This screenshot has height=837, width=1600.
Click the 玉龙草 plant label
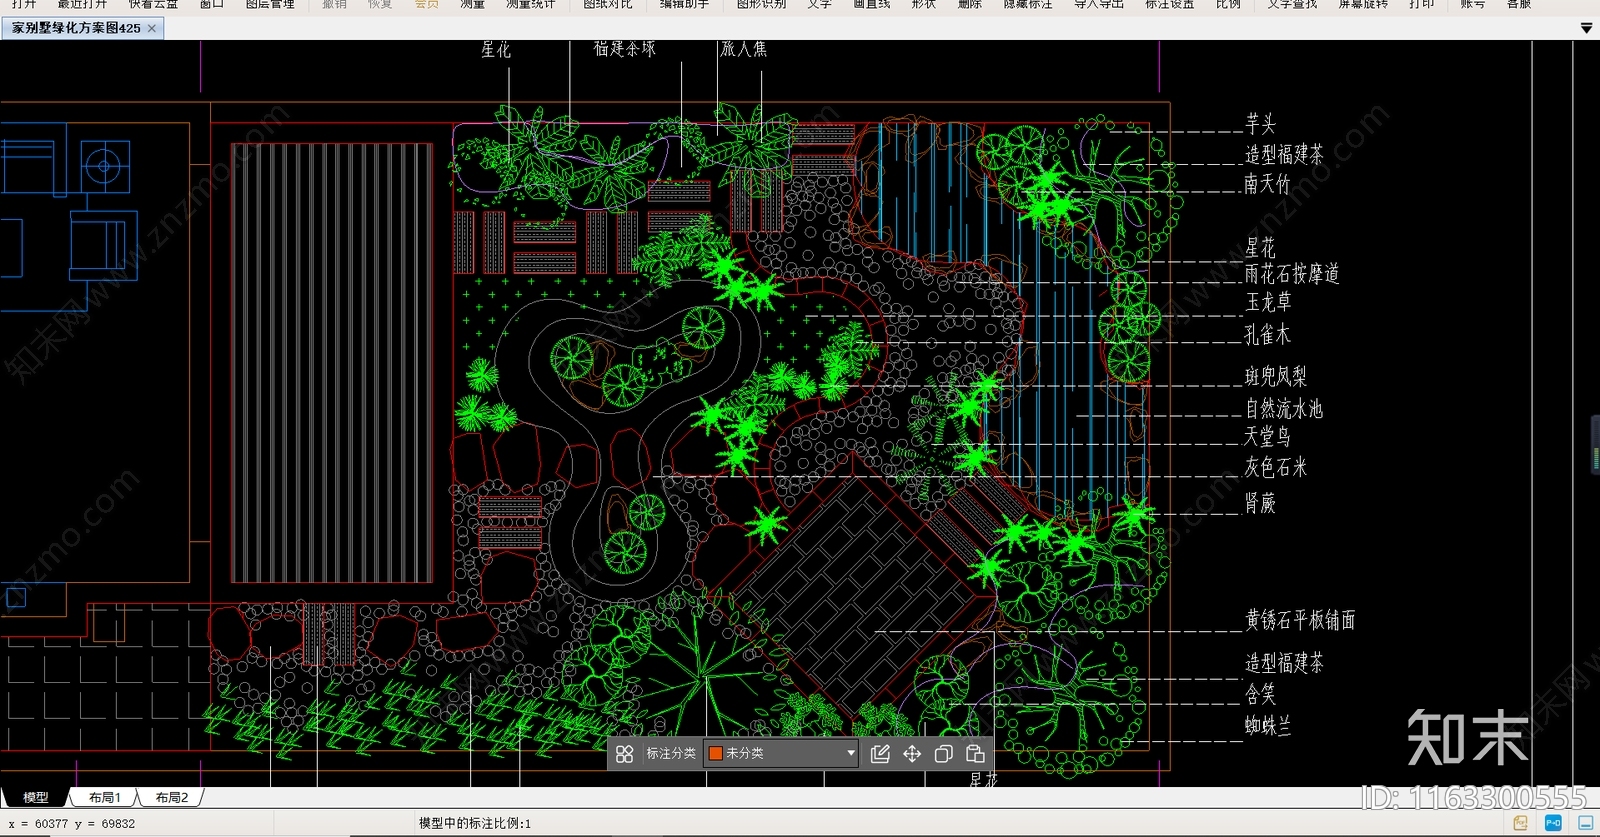[1268, 302]
